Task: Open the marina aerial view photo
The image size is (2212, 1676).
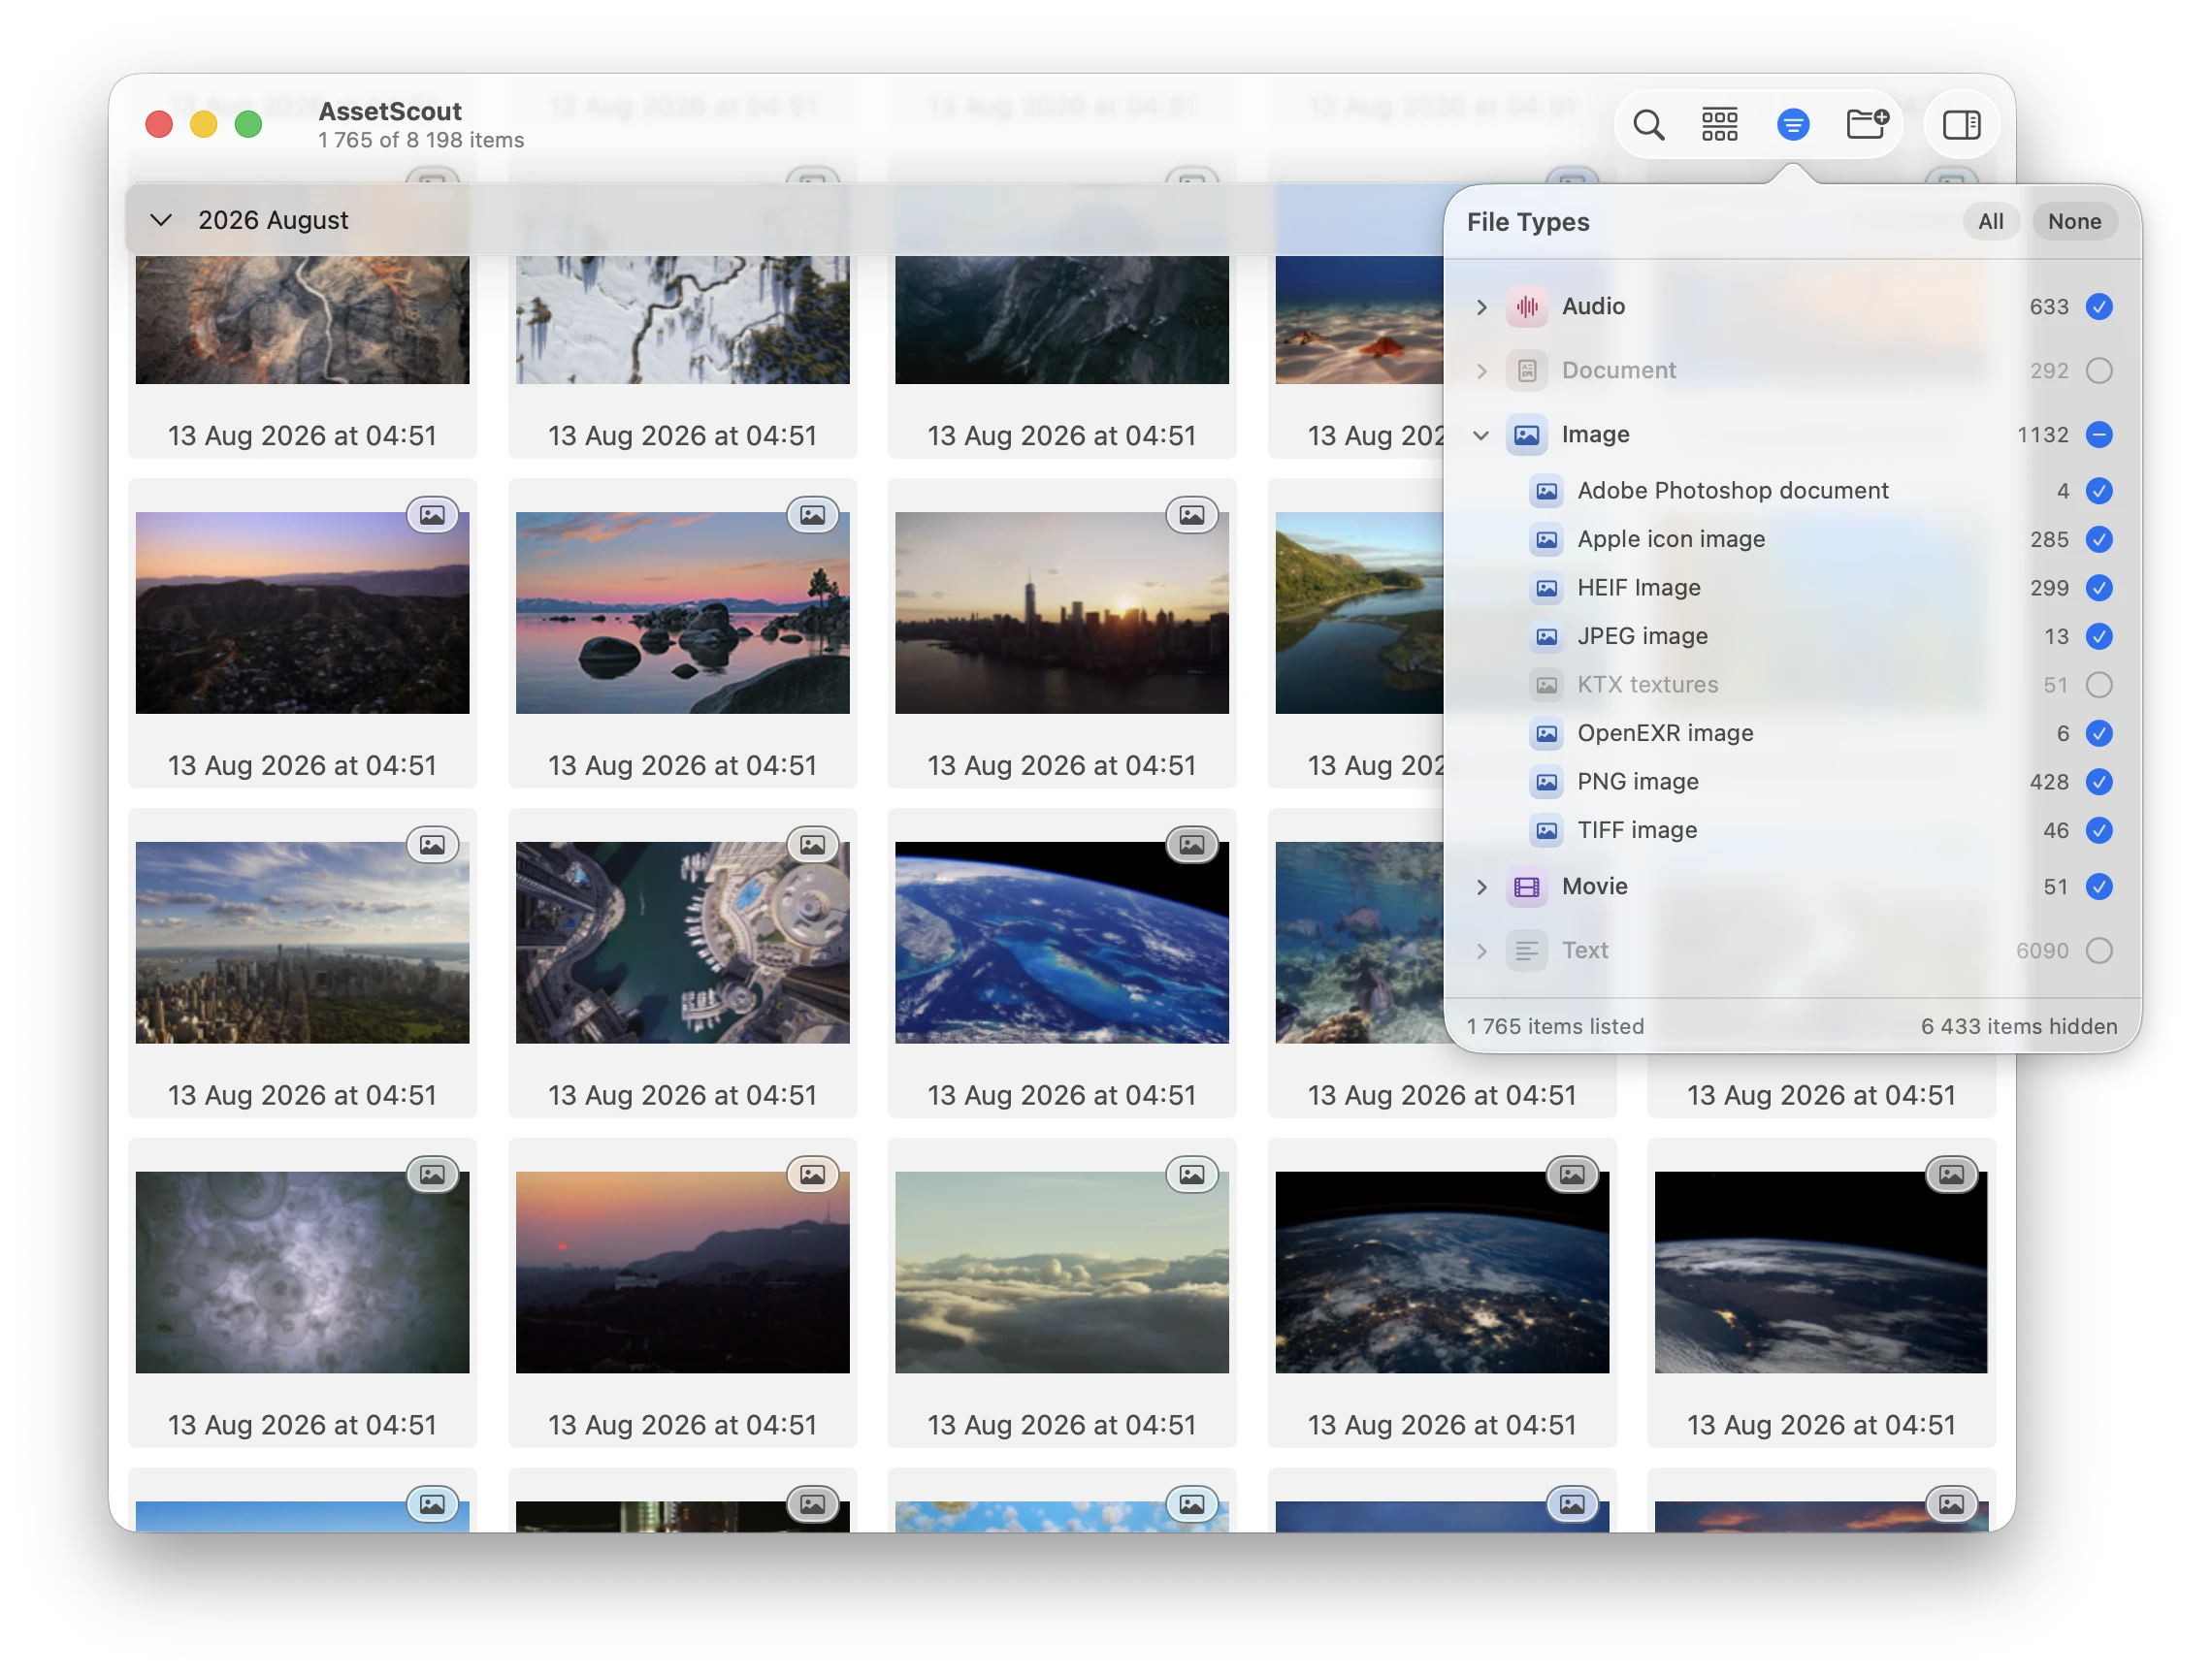Action: point(682,944)
